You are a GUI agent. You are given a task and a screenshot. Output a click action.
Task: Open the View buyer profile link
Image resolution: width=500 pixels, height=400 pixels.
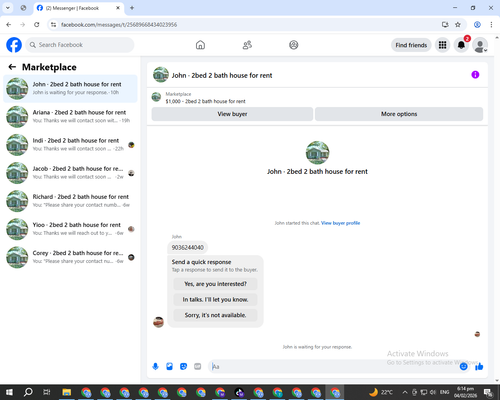[x=340, y=223]
